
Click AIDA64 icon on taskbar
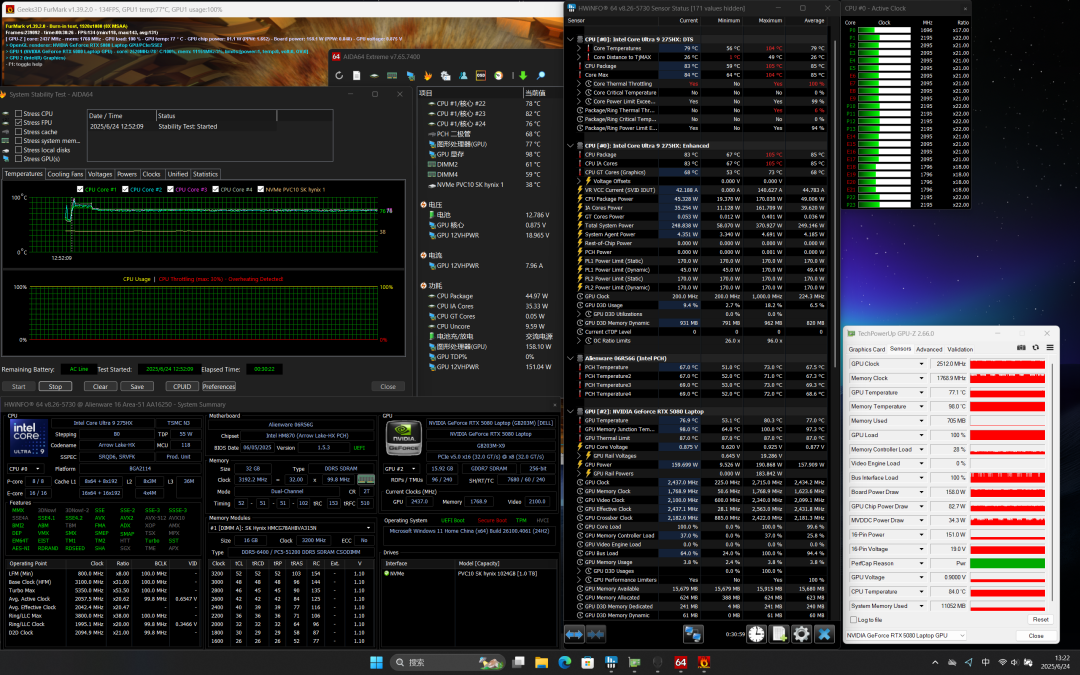[681, 663]
